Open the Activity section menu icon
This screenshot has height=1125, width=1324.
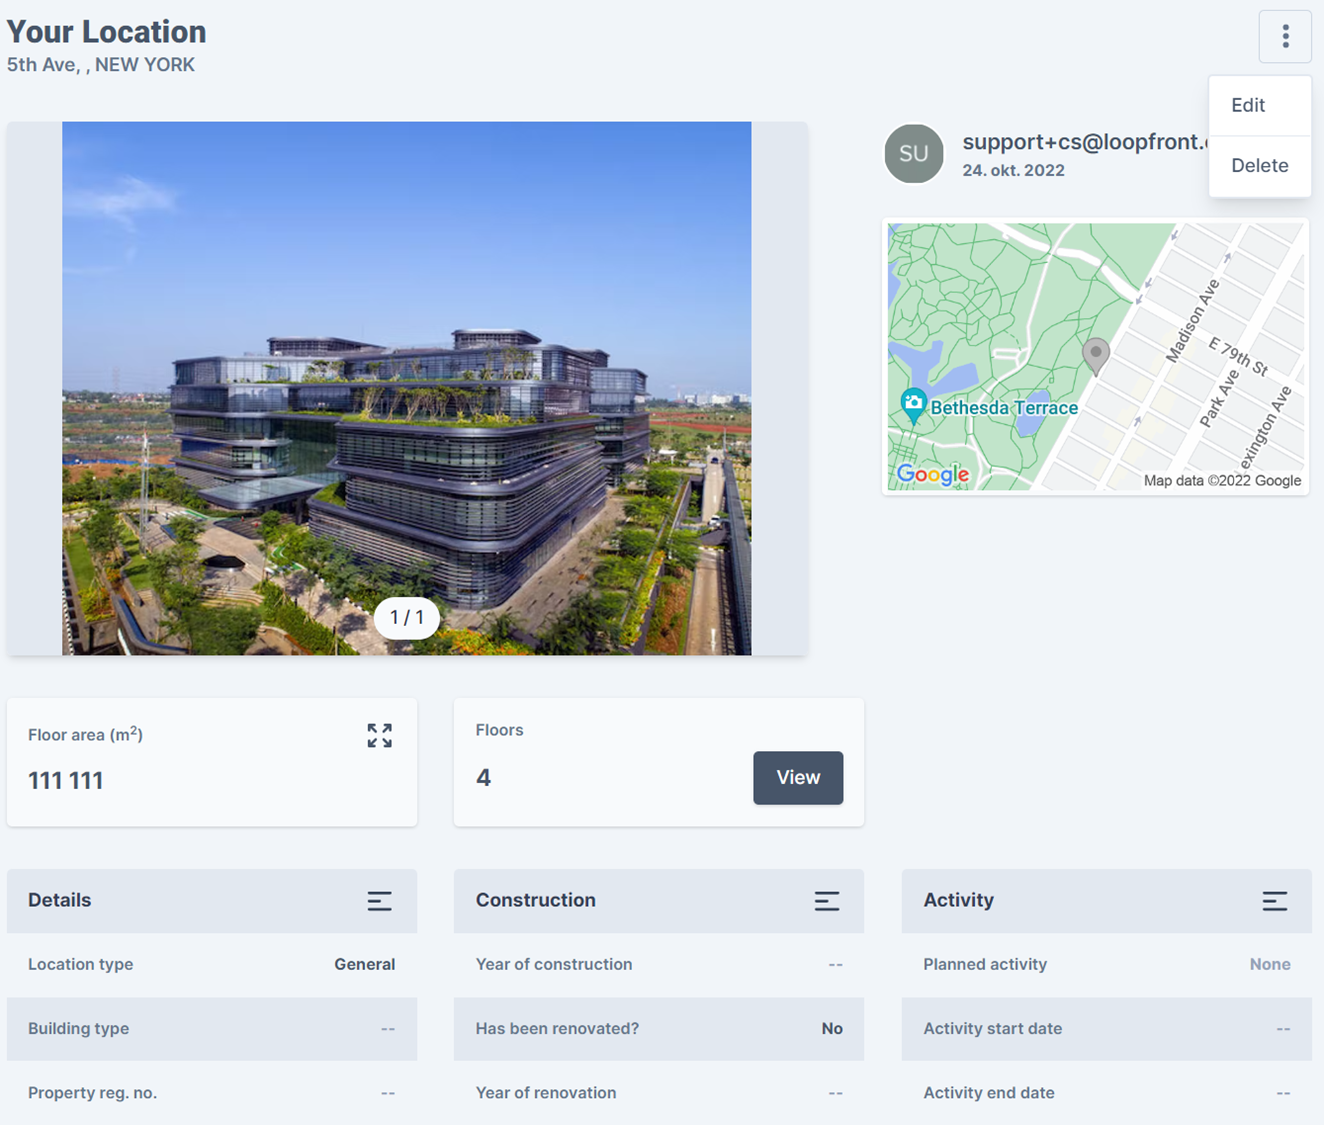[x=1274, y=901]
